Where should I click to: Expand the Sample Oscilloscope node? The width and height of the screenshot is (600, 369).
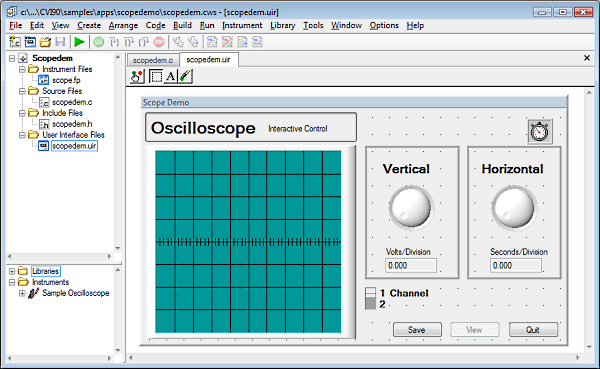[22, 294]
